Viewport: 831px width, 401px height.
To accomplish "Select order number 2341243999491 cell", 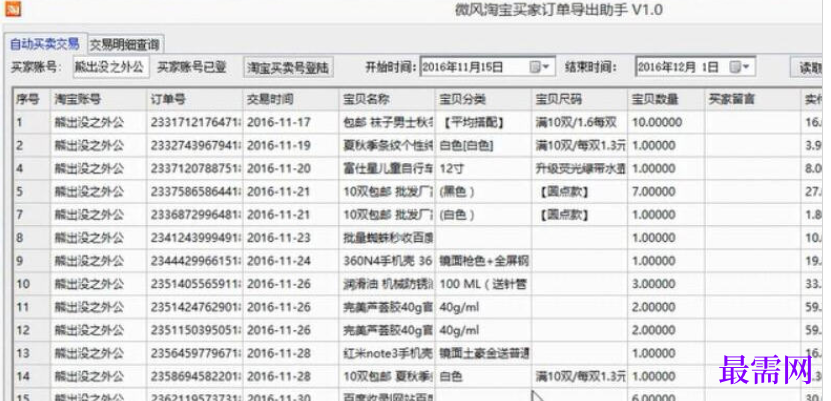I will click(194, 238).
